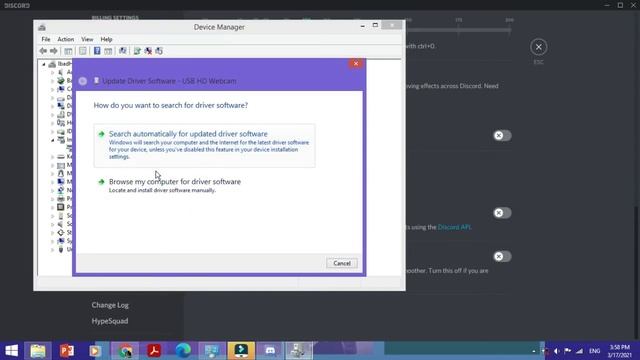
Task: Collapse the root computer node in device tree
Action: (x=44, y=64)
